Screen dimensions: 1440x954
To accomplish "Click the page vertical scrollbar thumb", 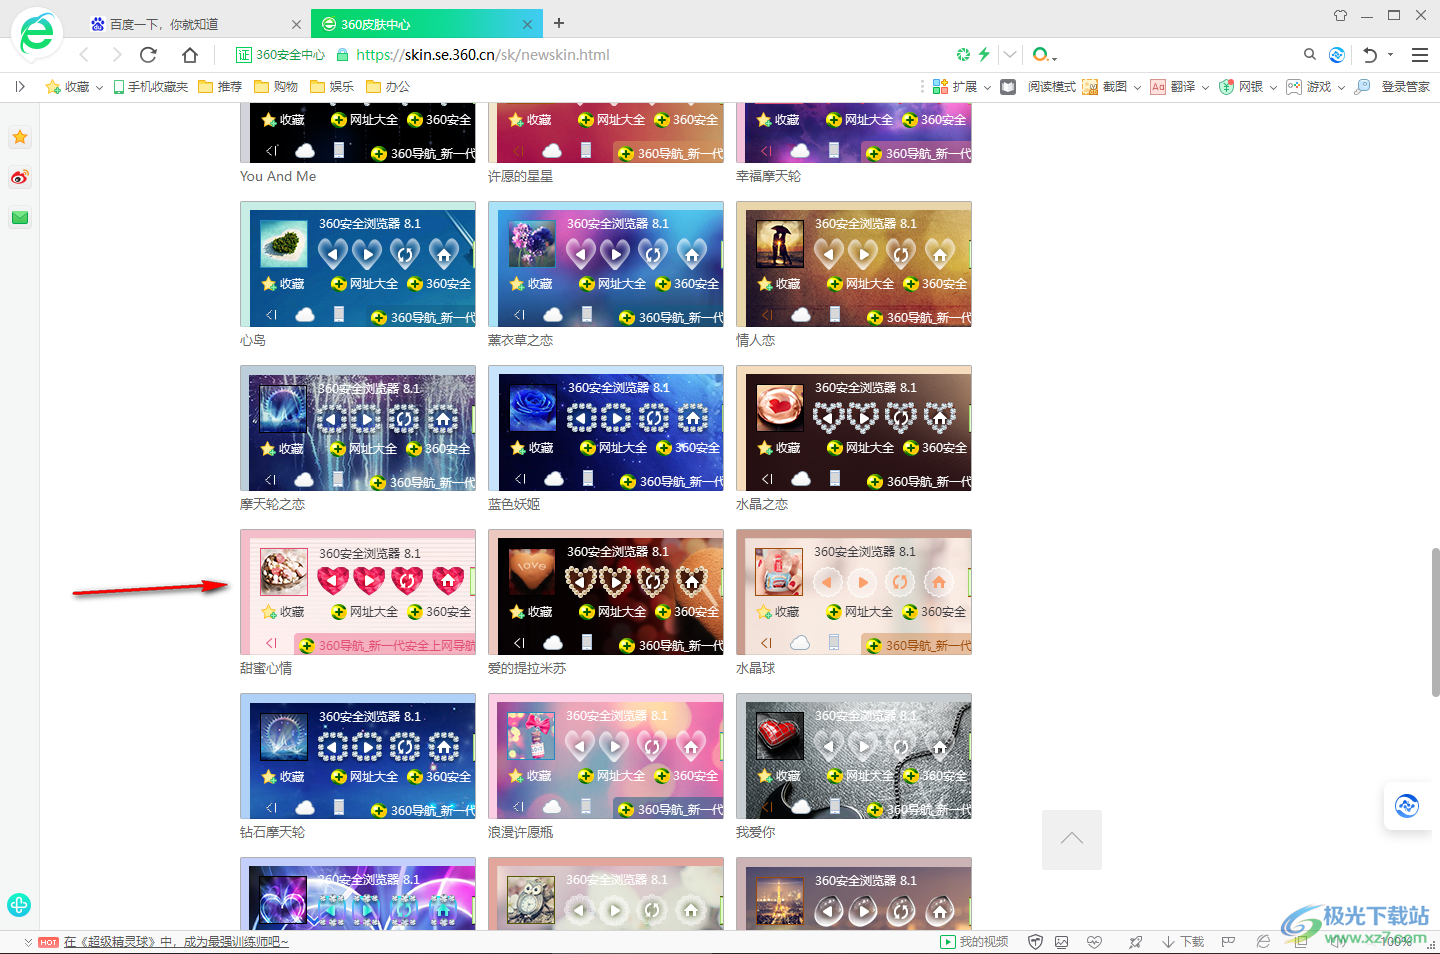I will click(x=1435, y=622).
